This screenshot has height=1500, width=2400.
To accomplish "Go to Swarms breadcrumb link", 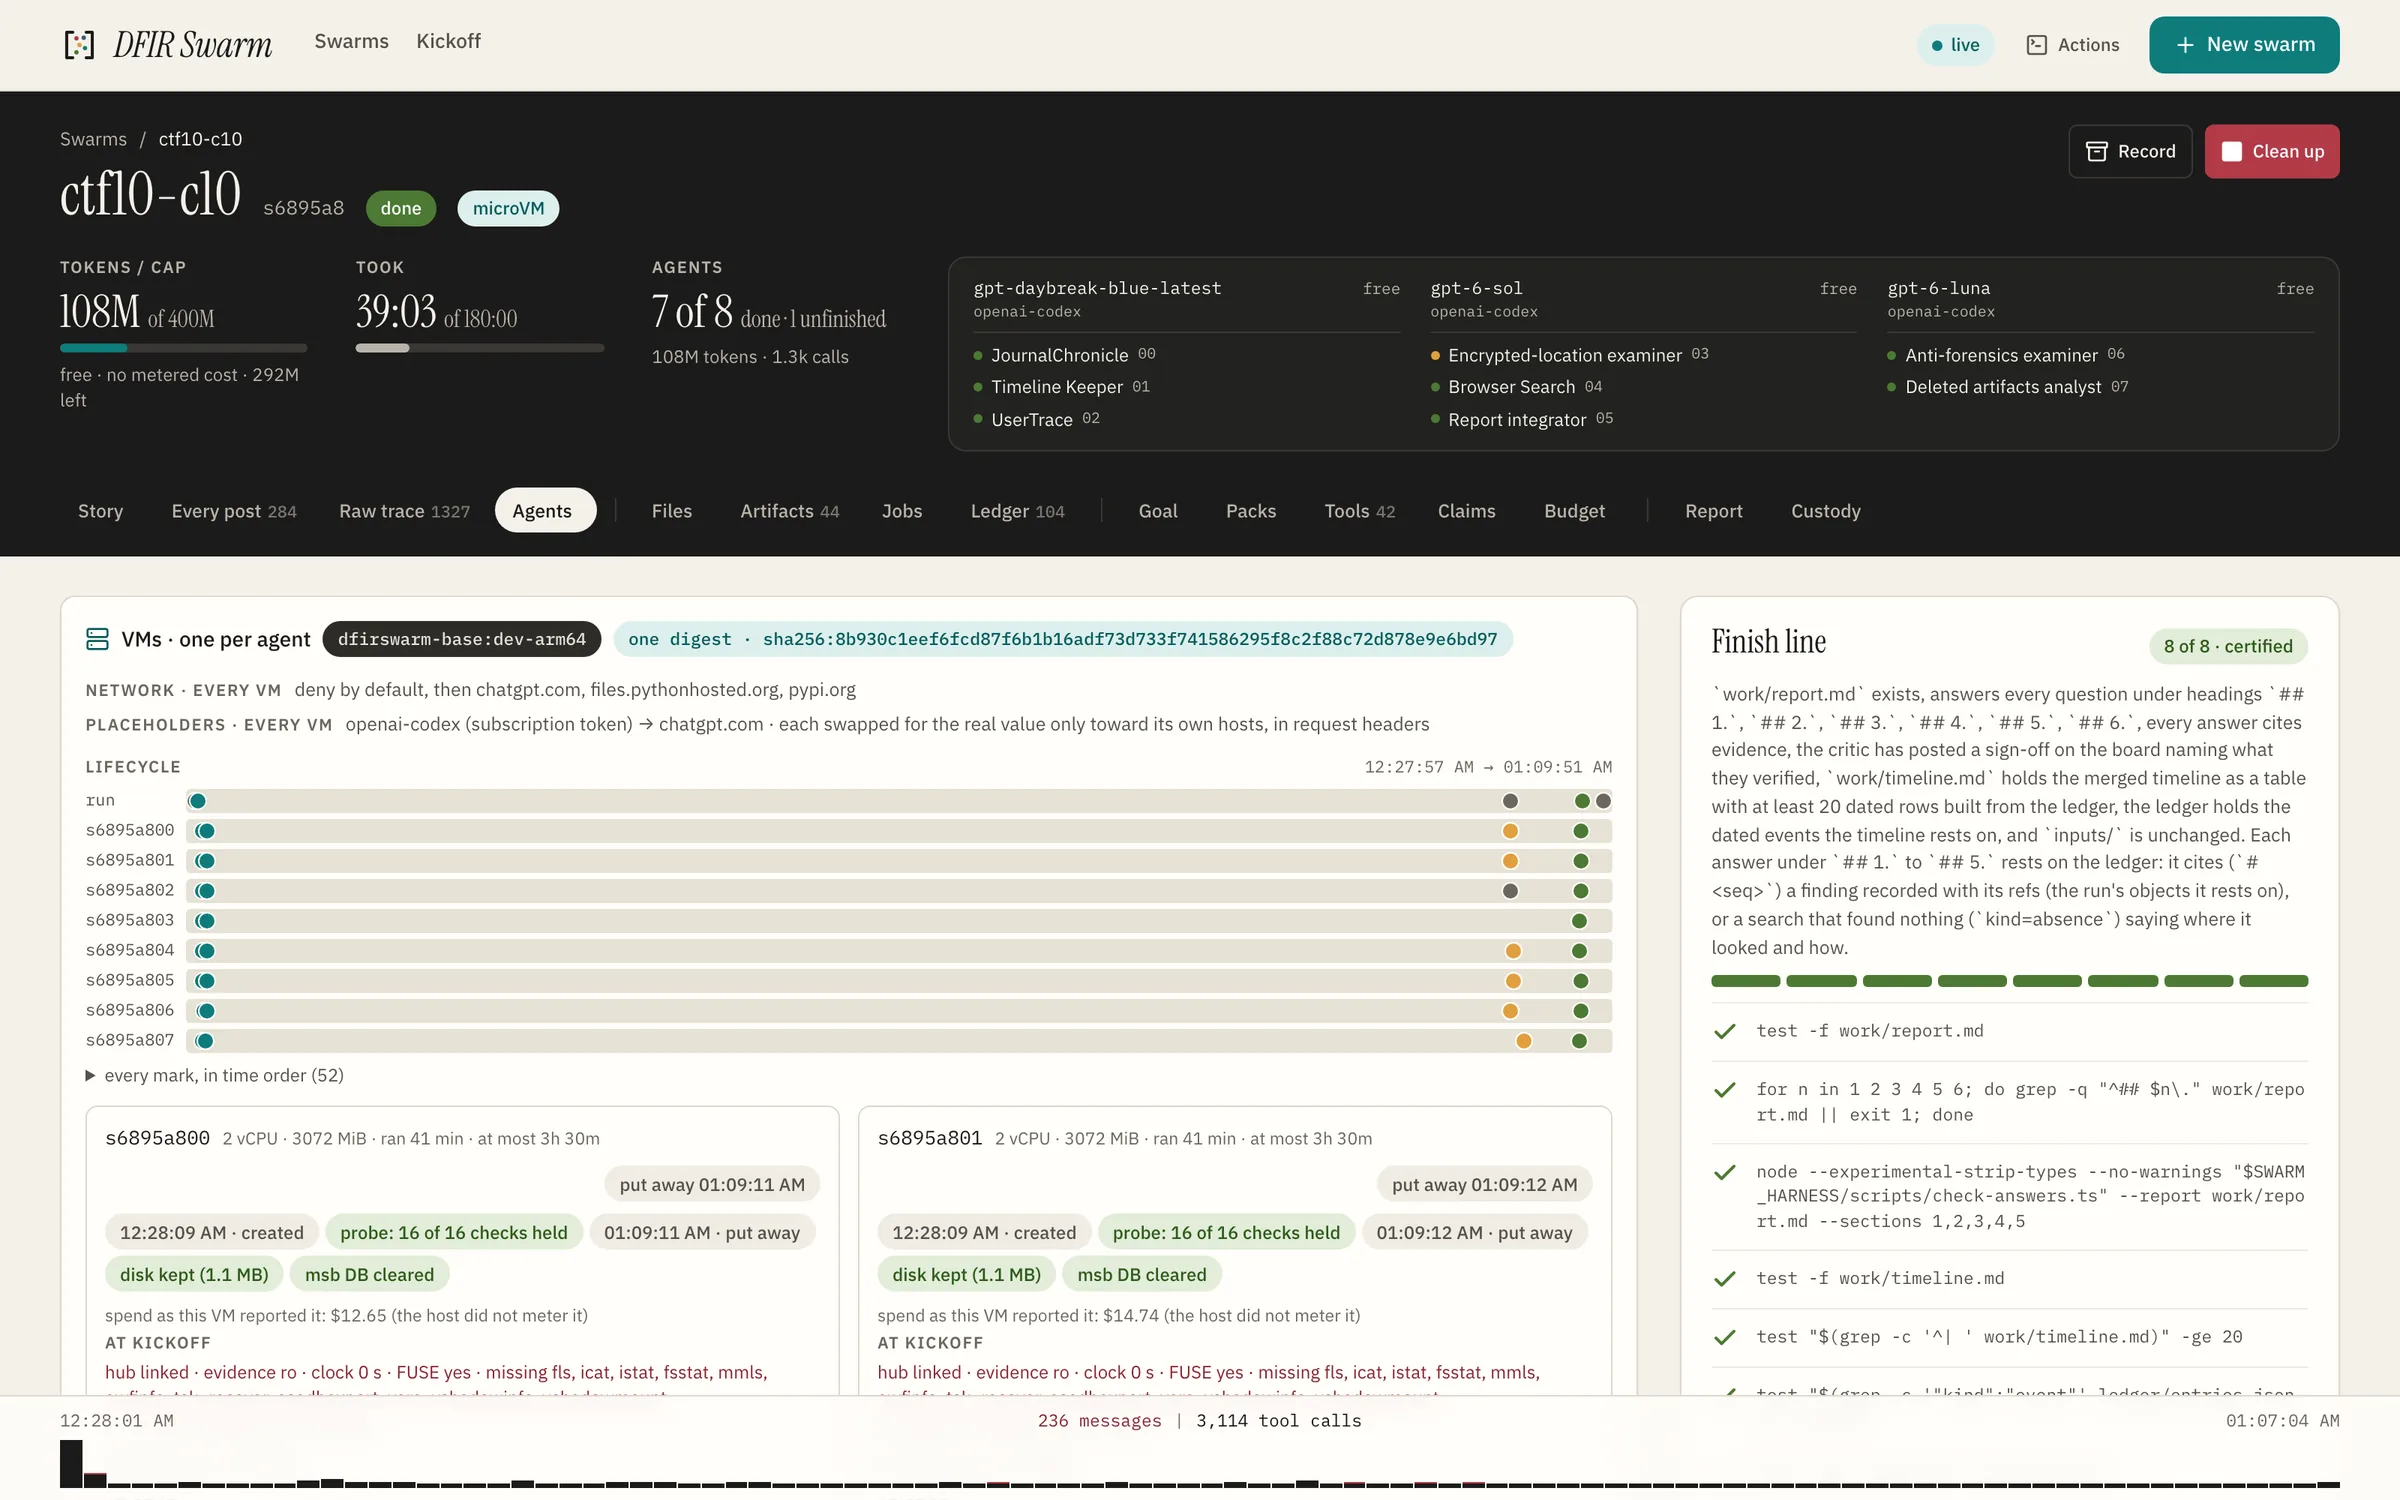I will point(93,139).
